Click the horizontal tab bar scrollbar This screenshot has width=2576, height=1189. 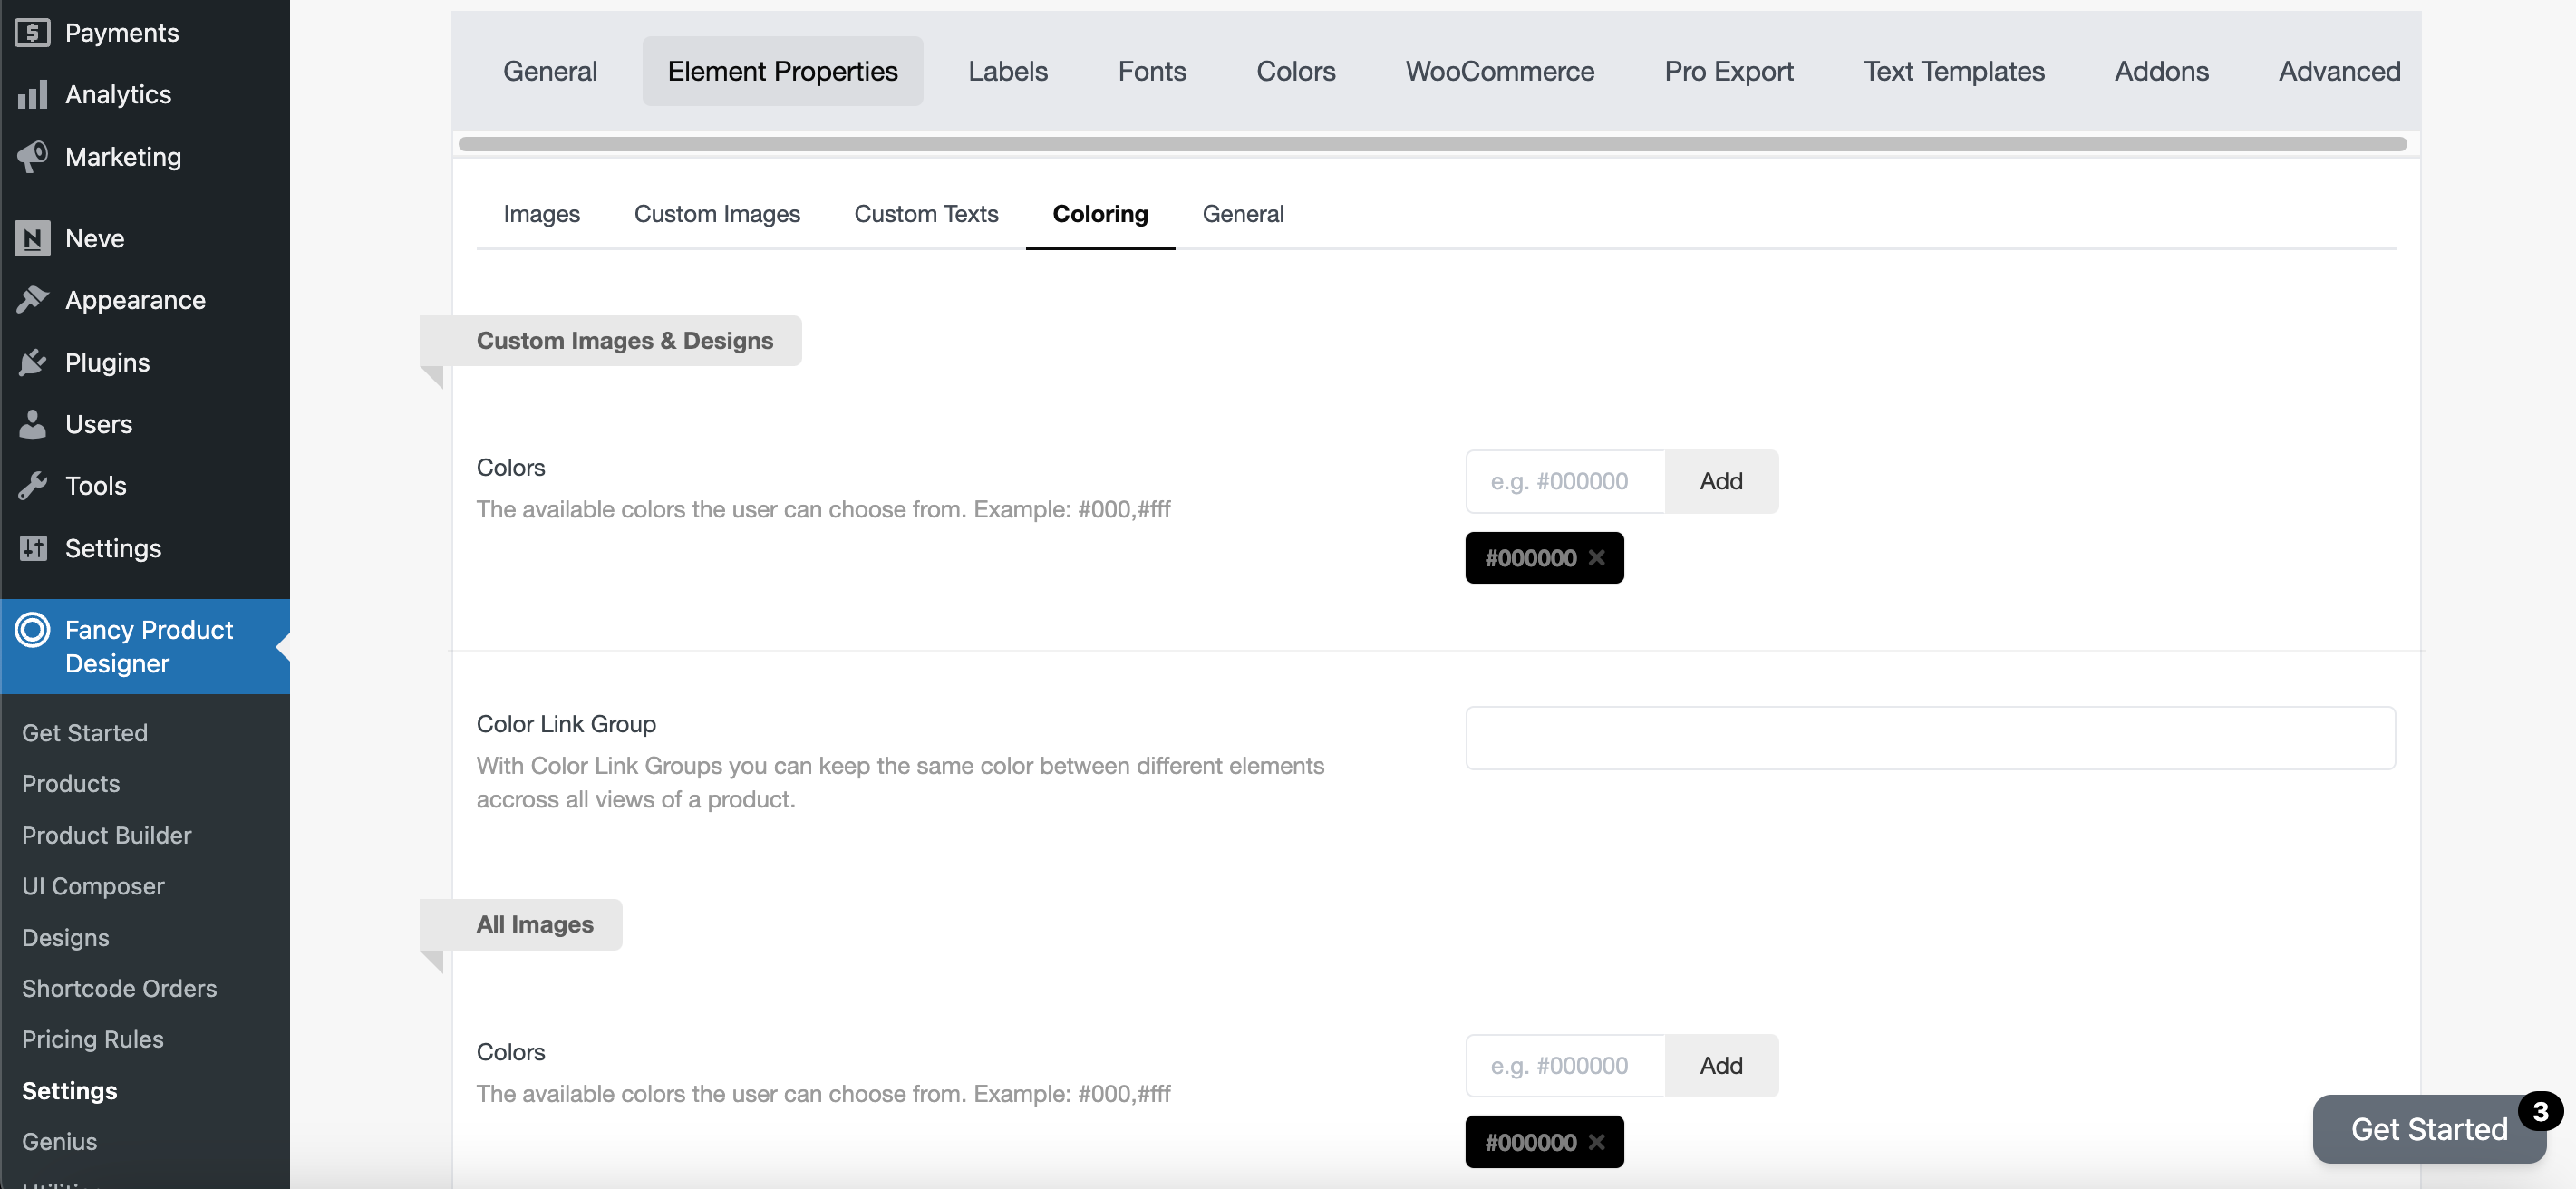click(1431, 144)
